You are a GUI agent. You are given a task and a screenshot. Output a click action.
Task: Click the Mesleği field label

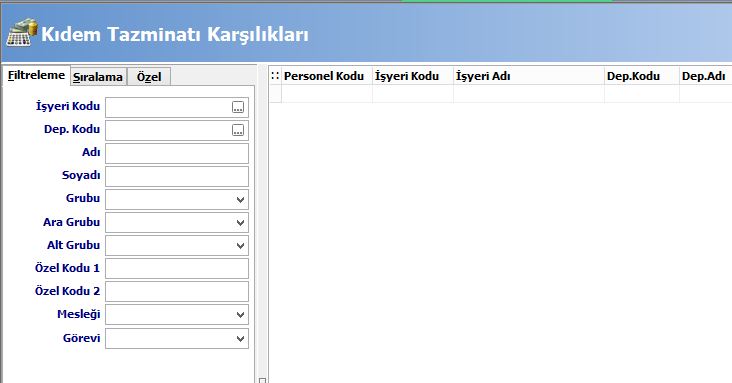click(x=78, y=314)
